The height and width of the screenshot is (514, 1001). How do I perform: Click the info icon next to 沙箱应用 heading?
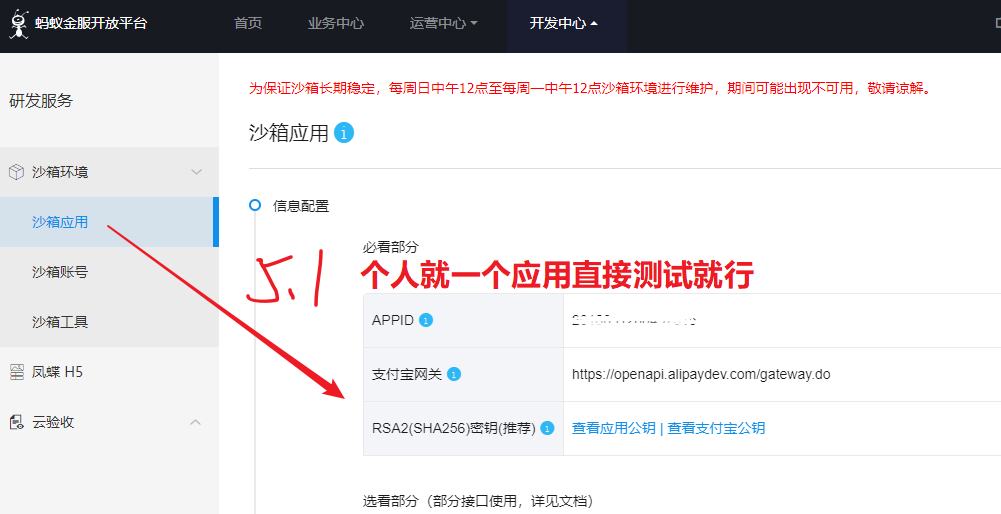coord(343,133)
